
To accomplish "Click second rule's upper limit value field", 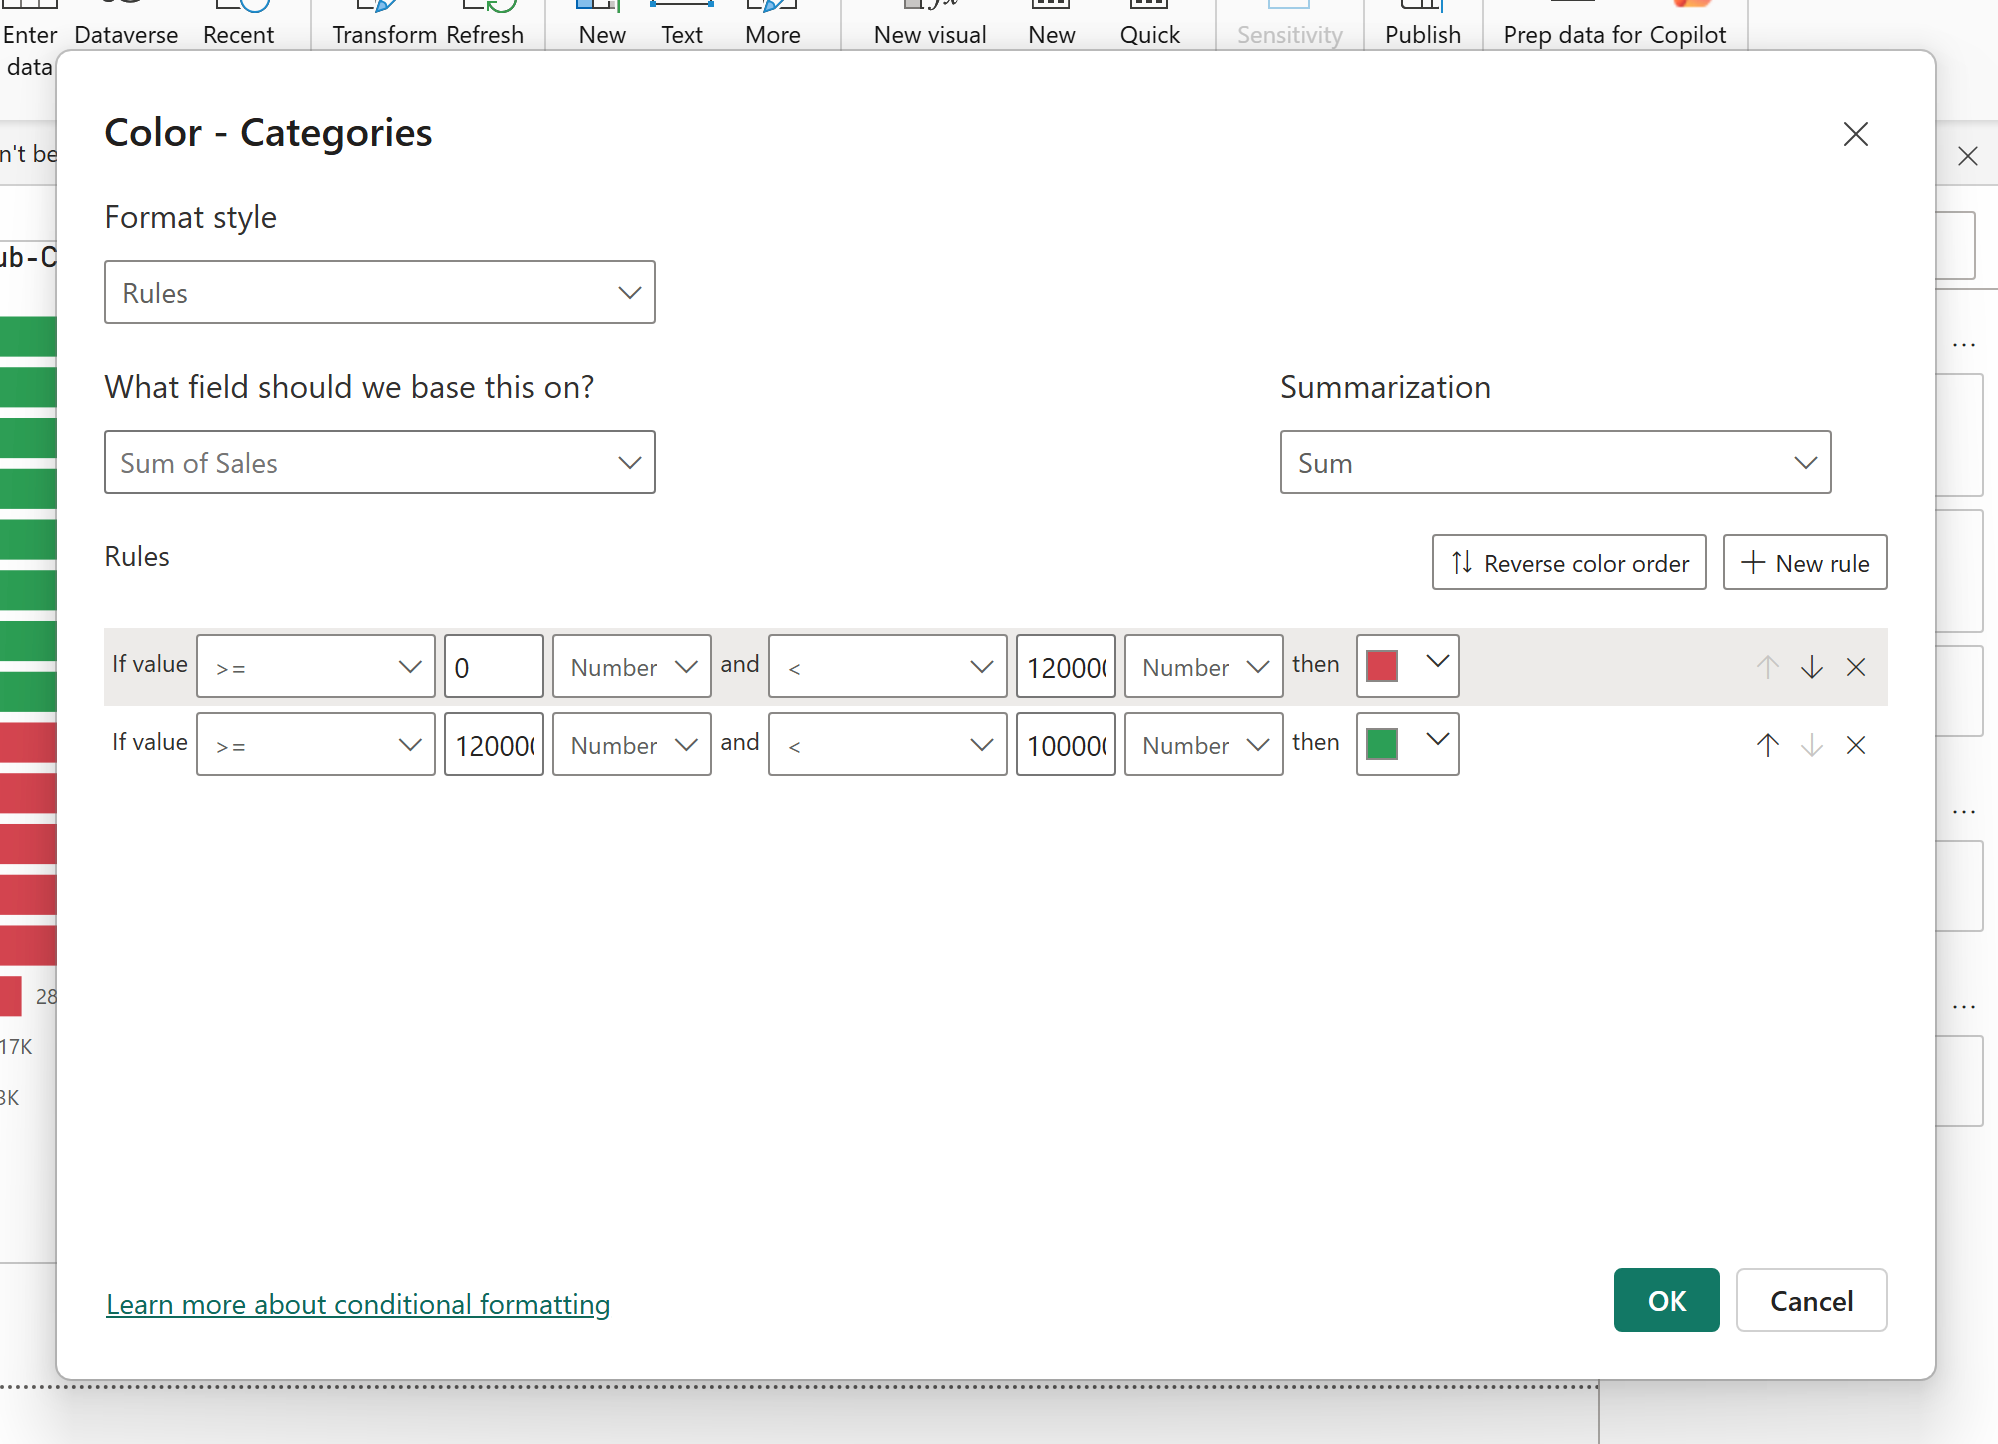I will 1065,745.
